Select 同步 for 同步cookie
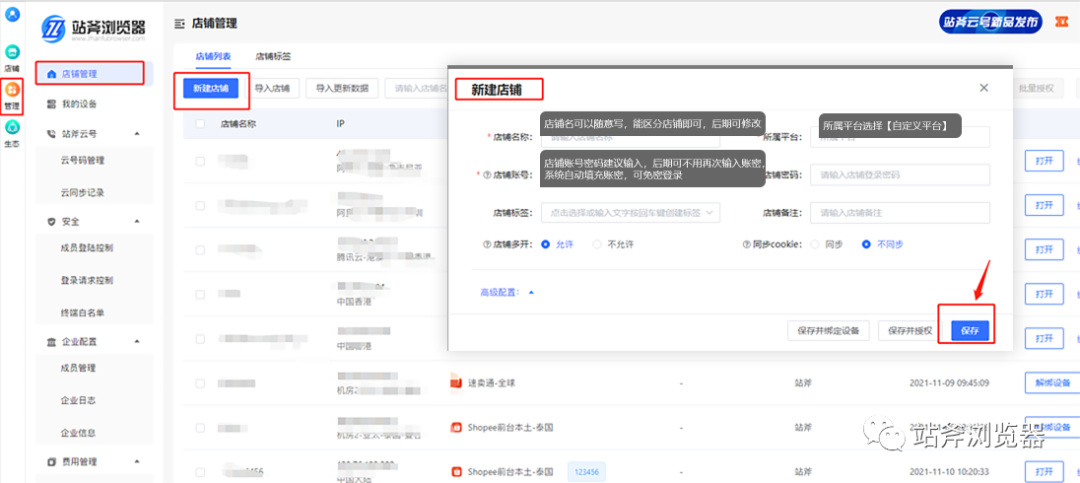The height and width of the screenshot is (483, 1080). pyautogui.click(x=816, y=244)
